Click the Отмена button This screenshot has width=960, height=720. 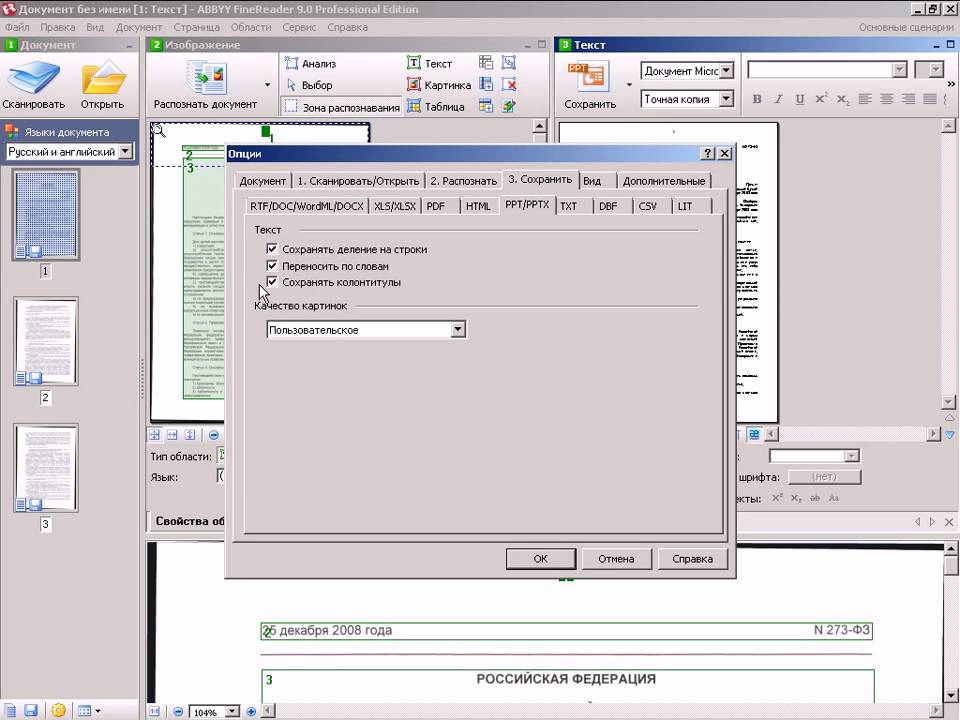point(616,558)
